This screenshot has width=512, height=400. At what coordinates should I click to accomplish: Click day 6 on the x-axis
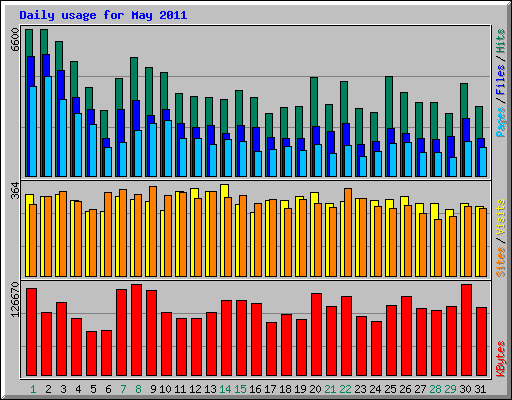pyautogui.click(x=108, y=389)
